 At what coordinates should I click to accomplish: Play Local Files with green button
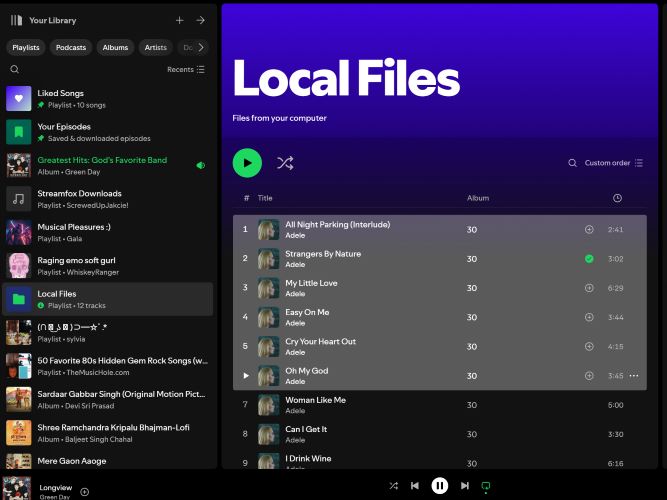pyautogui.click(x=247, y=163)
